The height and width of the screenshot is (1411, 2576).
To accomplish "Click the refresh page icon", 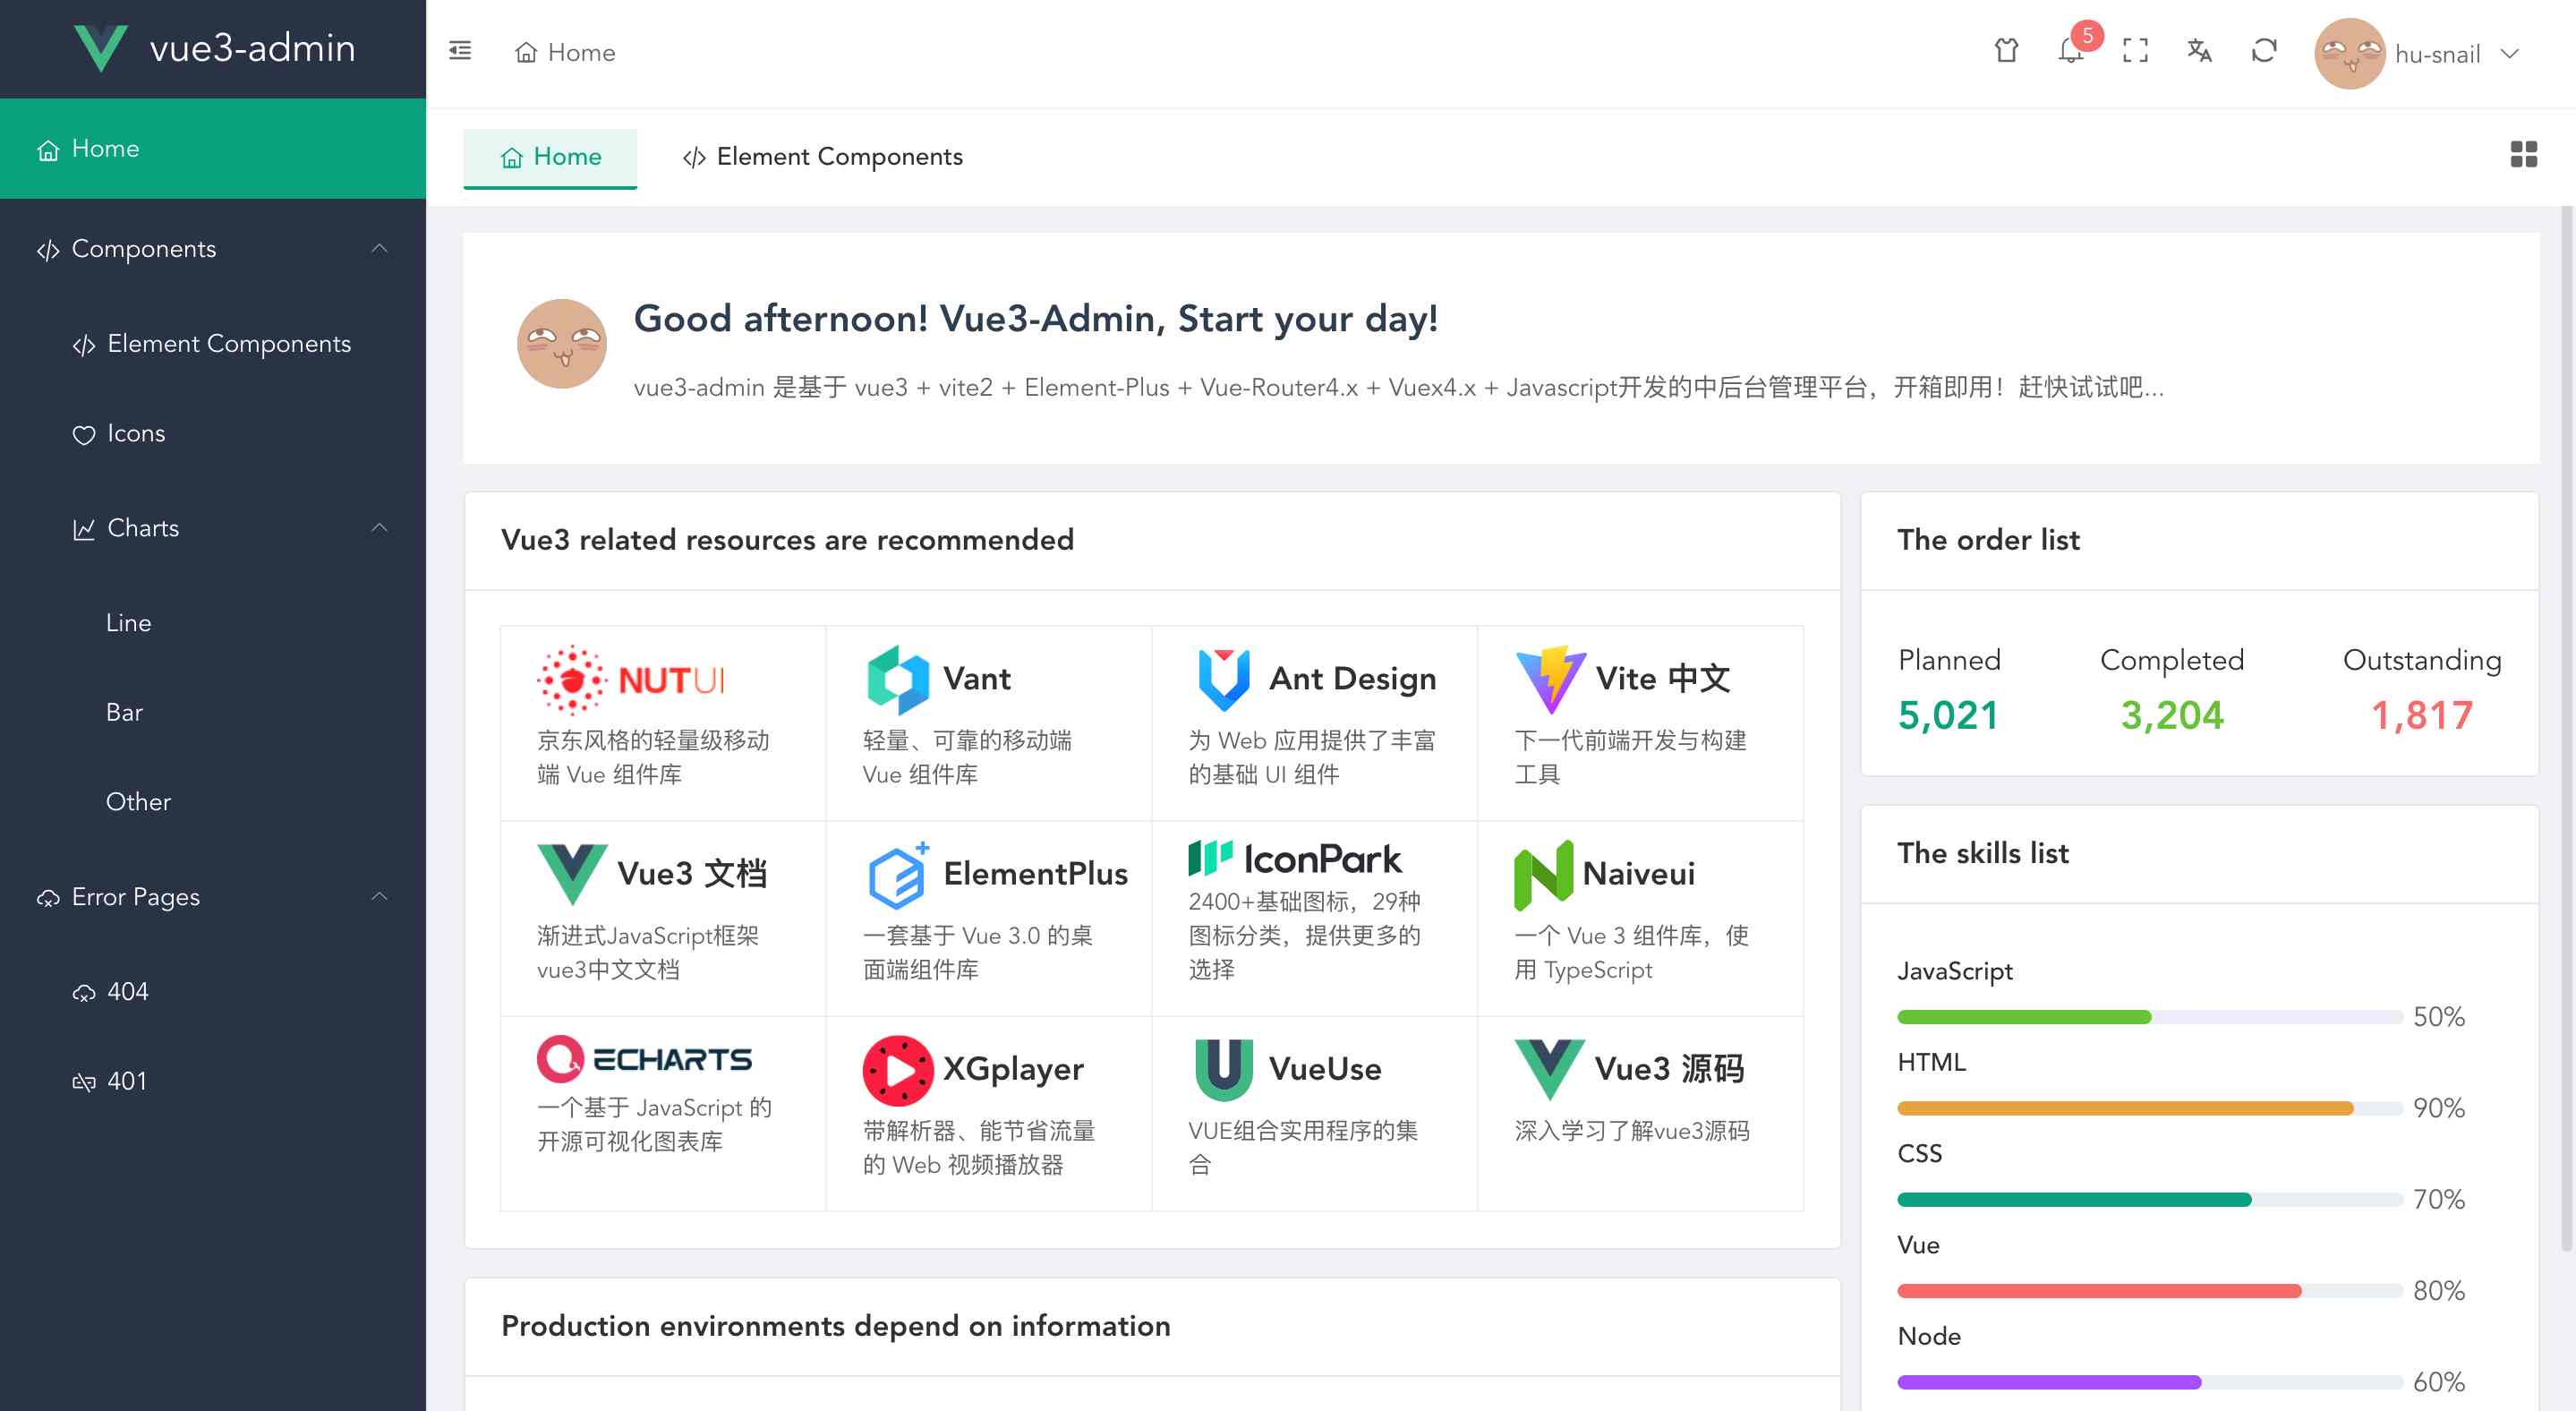I will (2264, 51).
